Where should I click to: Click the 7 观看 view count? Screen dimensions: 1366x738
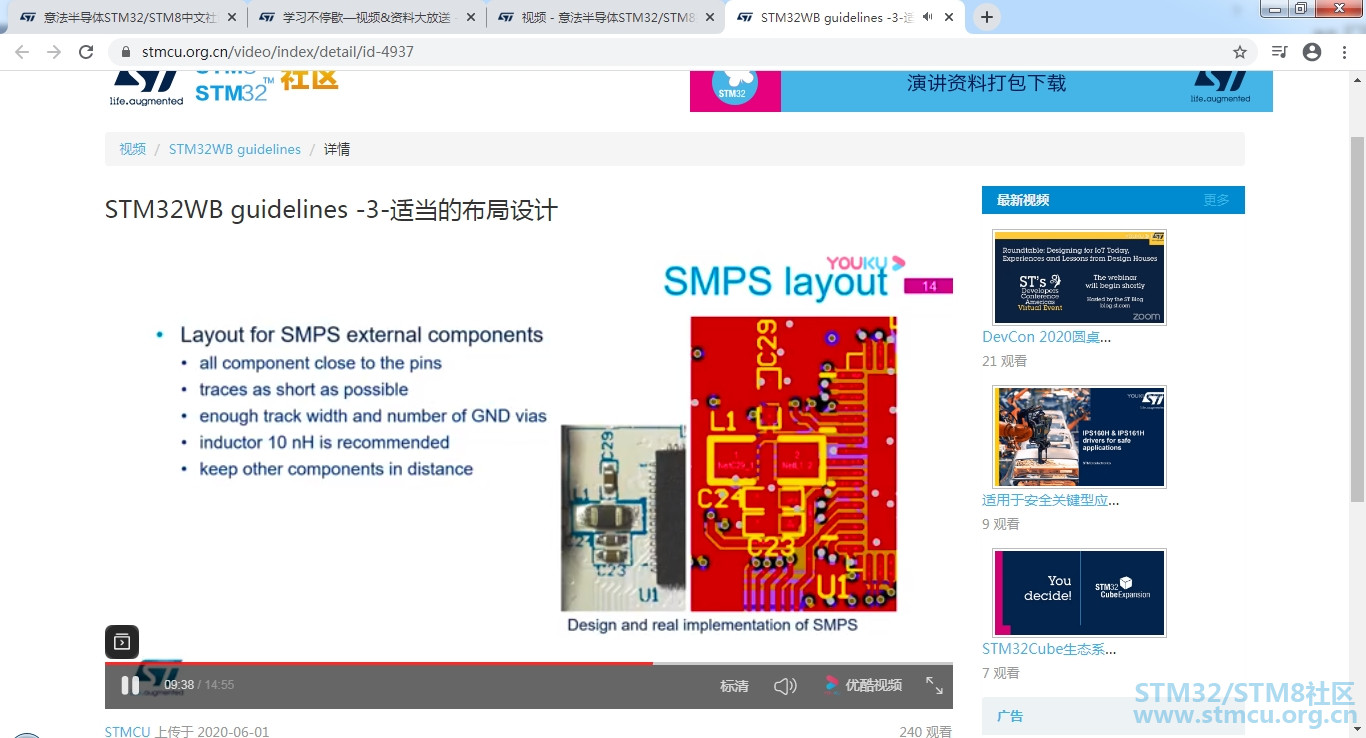tap(1001, 673)
